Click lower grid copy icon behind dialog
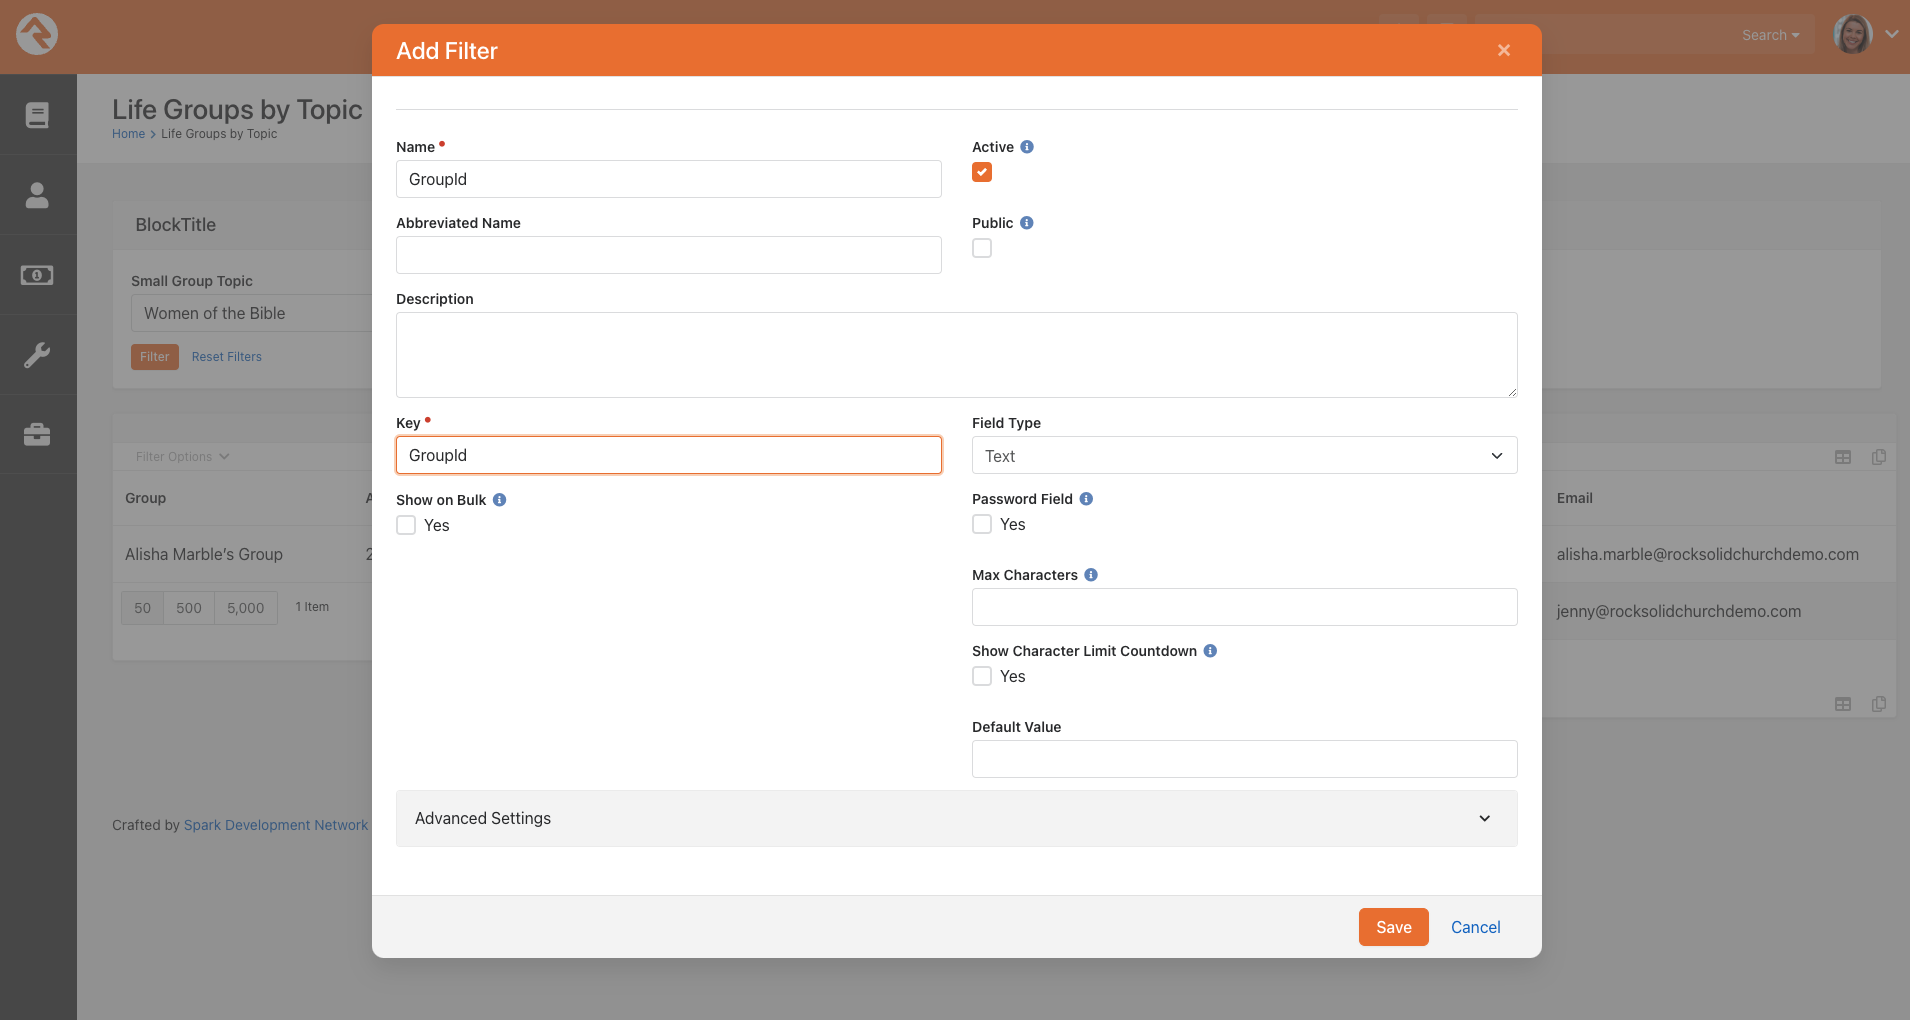 pos(1879,704)
